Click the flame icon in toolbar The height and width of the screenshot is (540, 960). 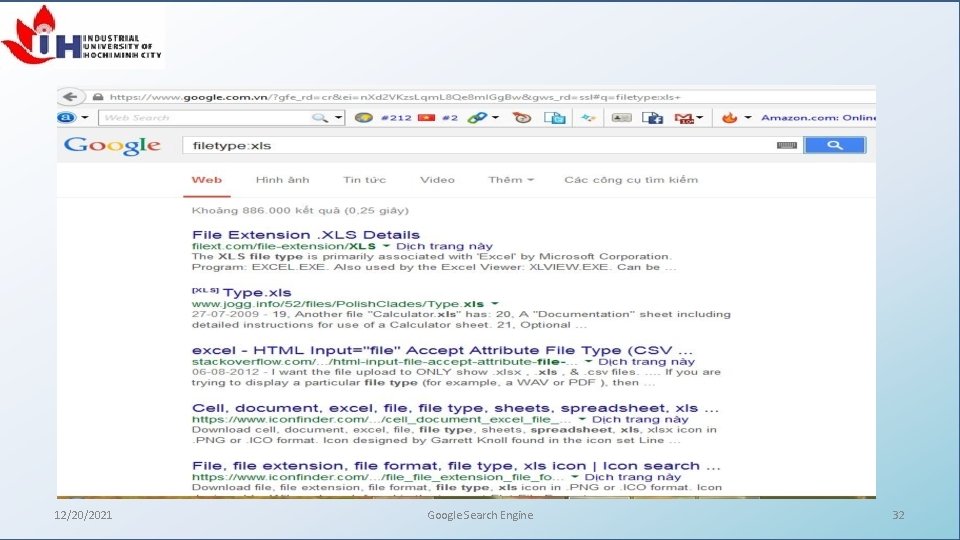click(729, 118)
